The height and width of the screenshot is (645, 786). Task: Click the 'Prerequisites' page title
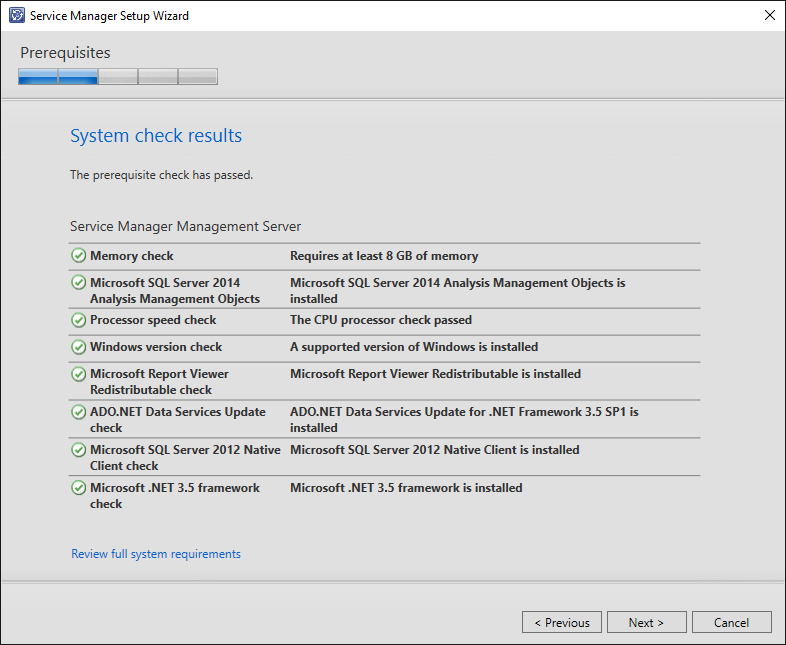[65, 53]
